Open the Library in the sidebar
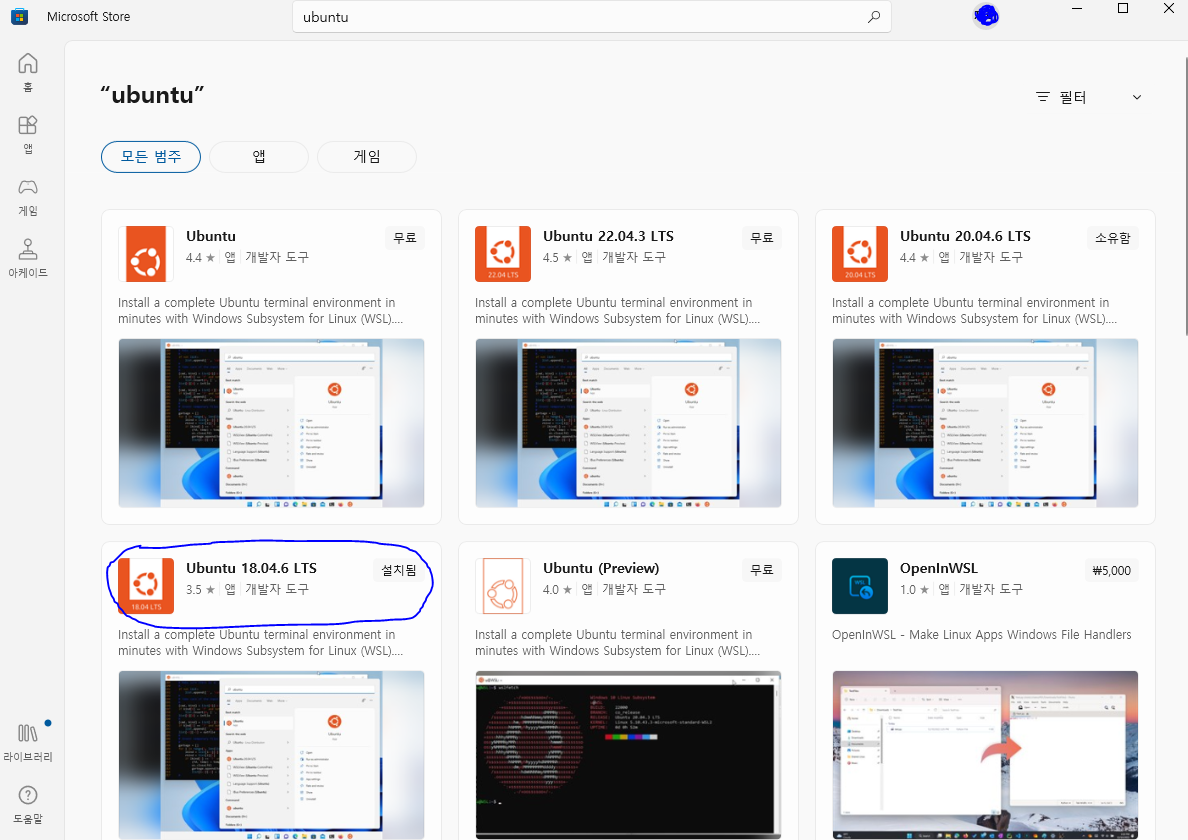 point(28,742)
